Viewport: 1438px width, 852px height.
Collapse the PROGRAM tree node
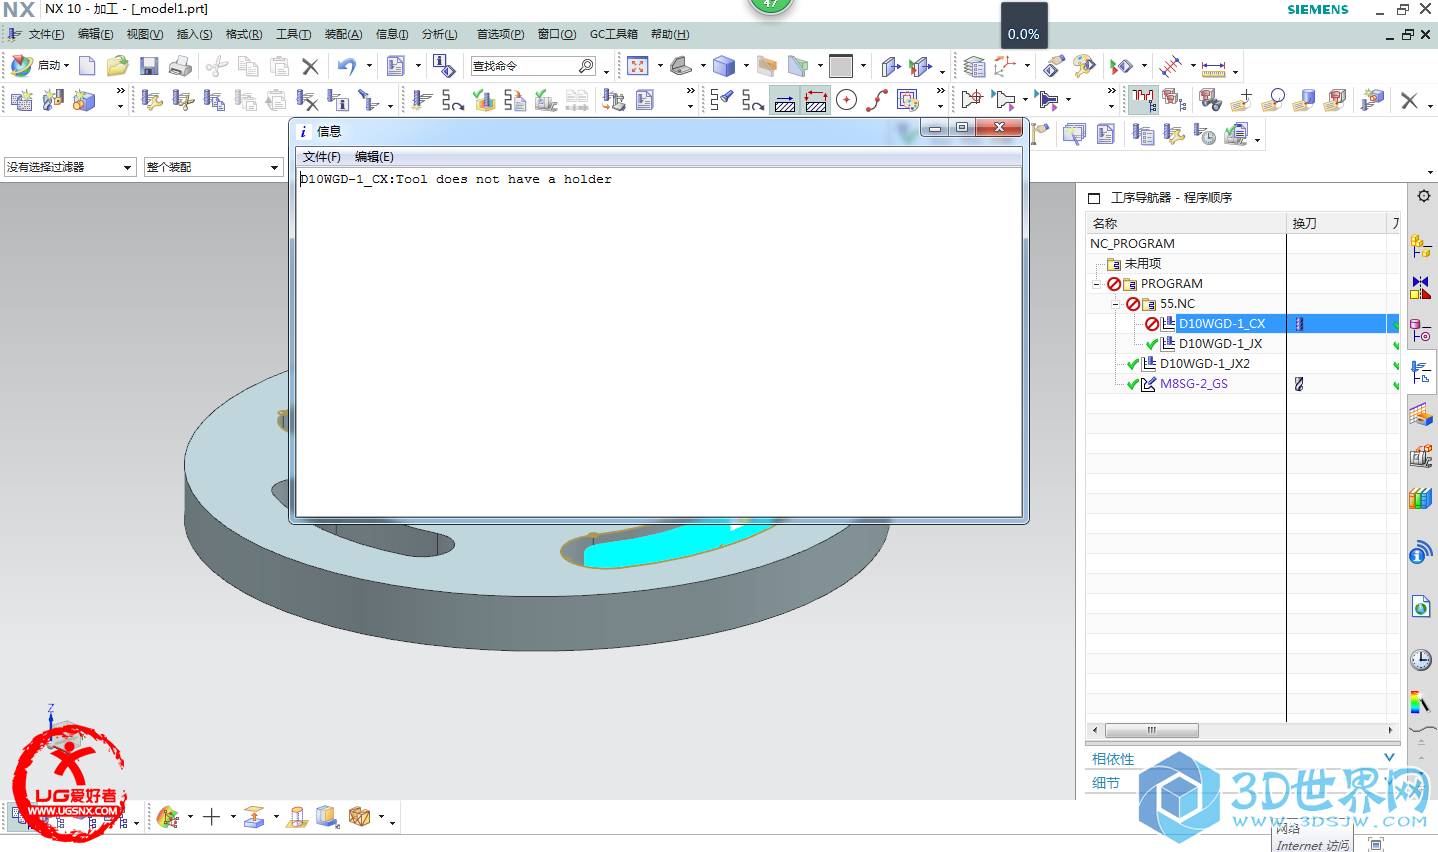1096,284
